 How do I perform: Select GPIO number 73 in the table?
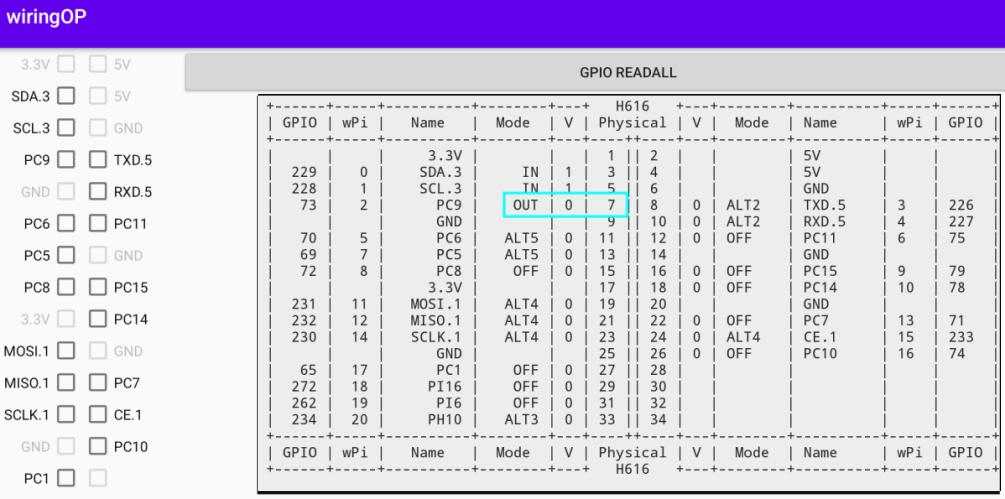308,205
